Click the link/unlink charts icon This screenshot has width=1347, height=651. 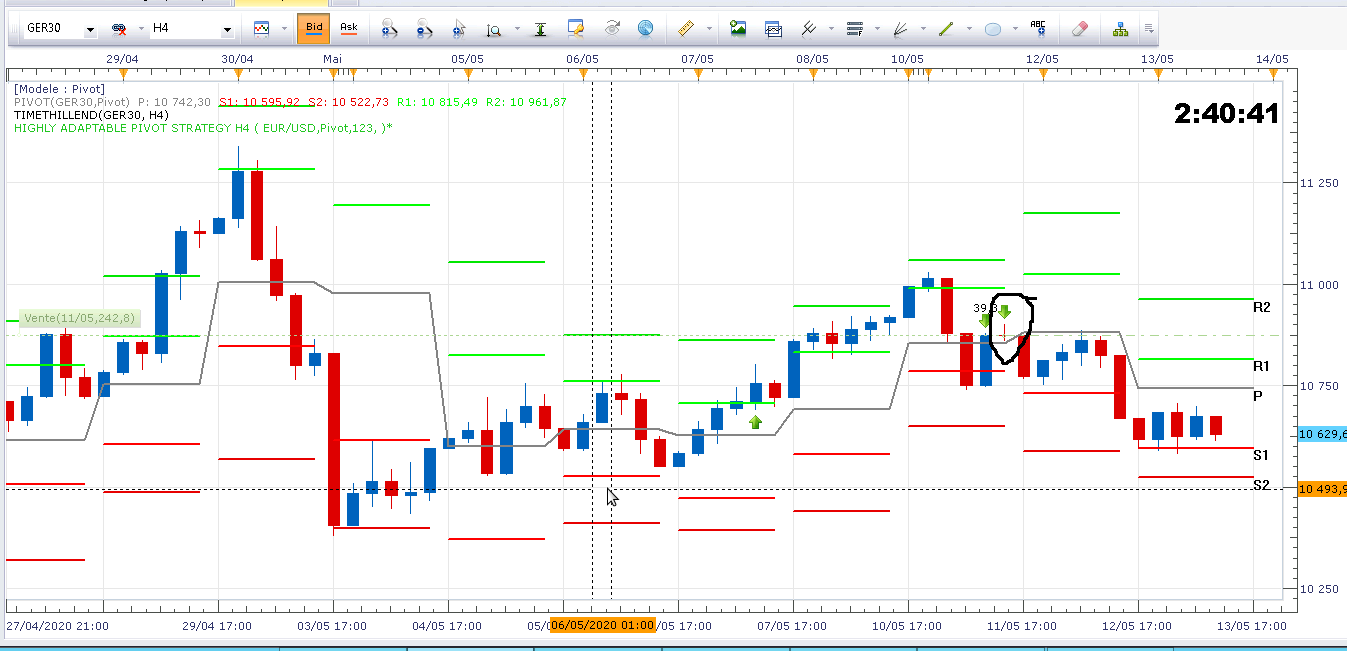[119, 29]
